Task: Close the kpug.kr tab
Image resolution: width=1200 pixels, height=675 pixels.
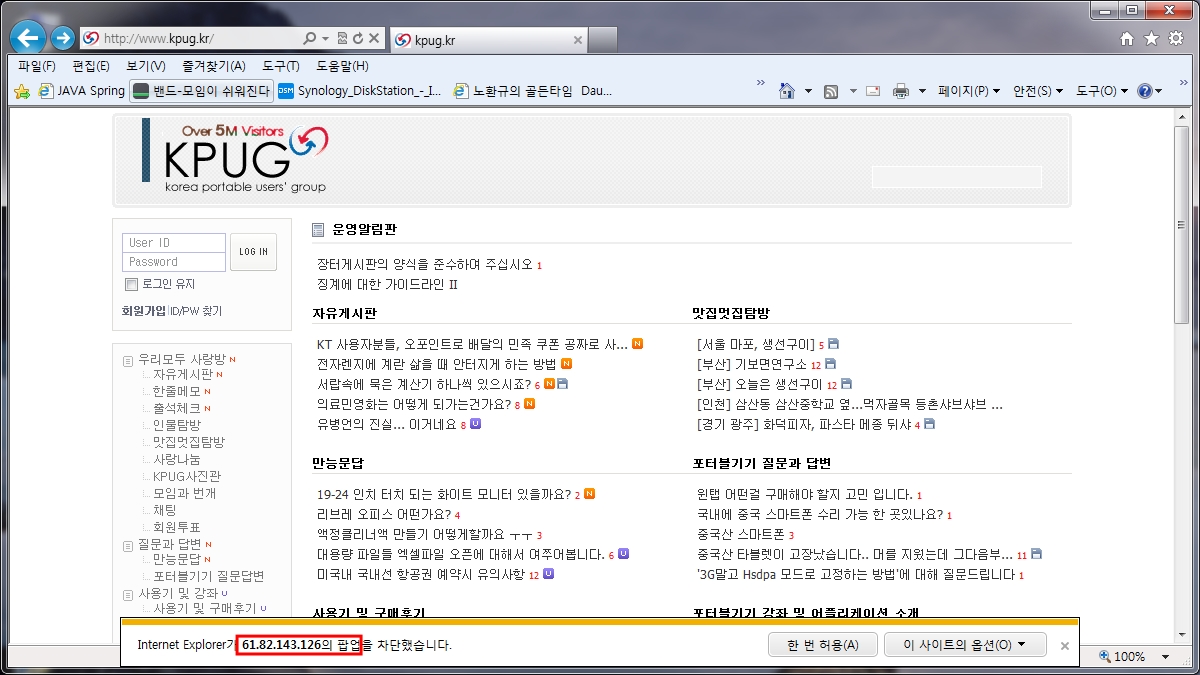Action: point(577,40)
